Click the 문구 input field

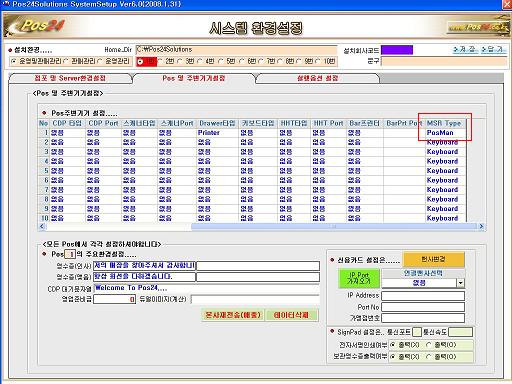pos(444,61)
